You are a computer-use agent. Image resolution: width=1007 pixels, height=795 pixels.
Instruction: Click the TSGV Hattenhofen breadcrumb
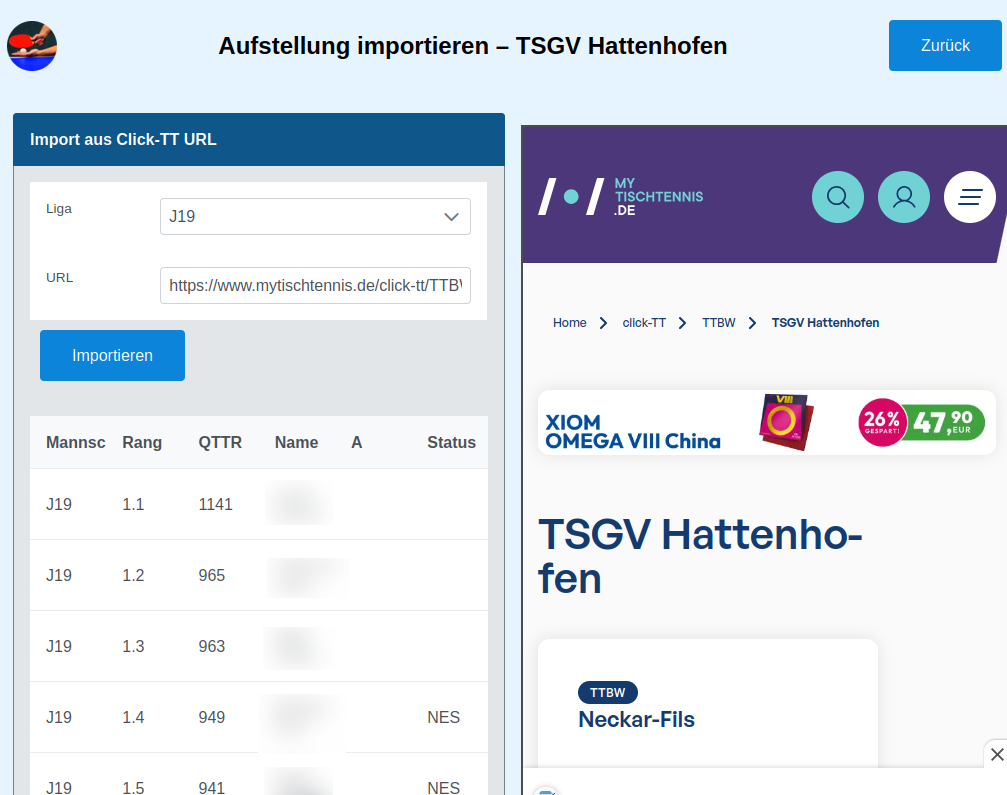click(x=825, y=322)
